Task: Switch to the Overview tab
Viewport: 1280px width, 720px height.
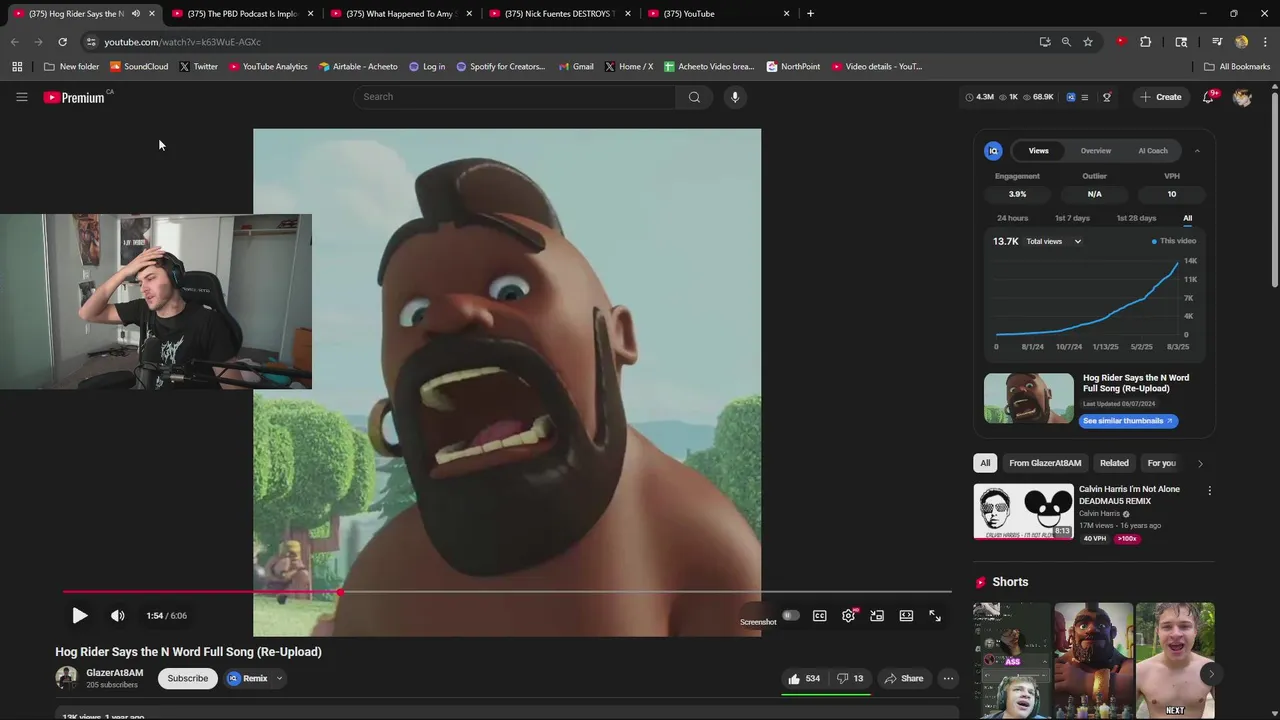Action: pyautogui.click(x=1095, y=151)
